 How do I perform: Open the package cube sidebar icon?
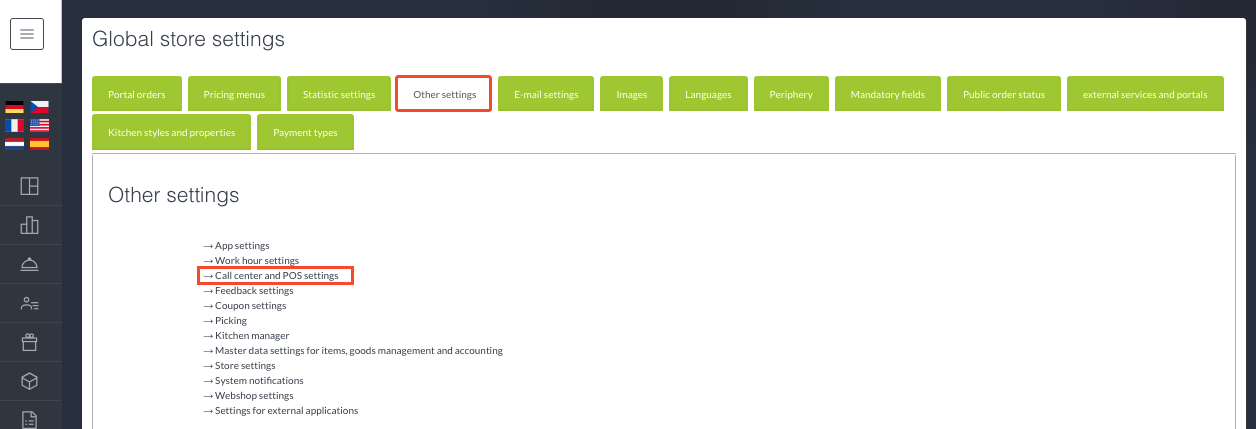tap(30, 382)
